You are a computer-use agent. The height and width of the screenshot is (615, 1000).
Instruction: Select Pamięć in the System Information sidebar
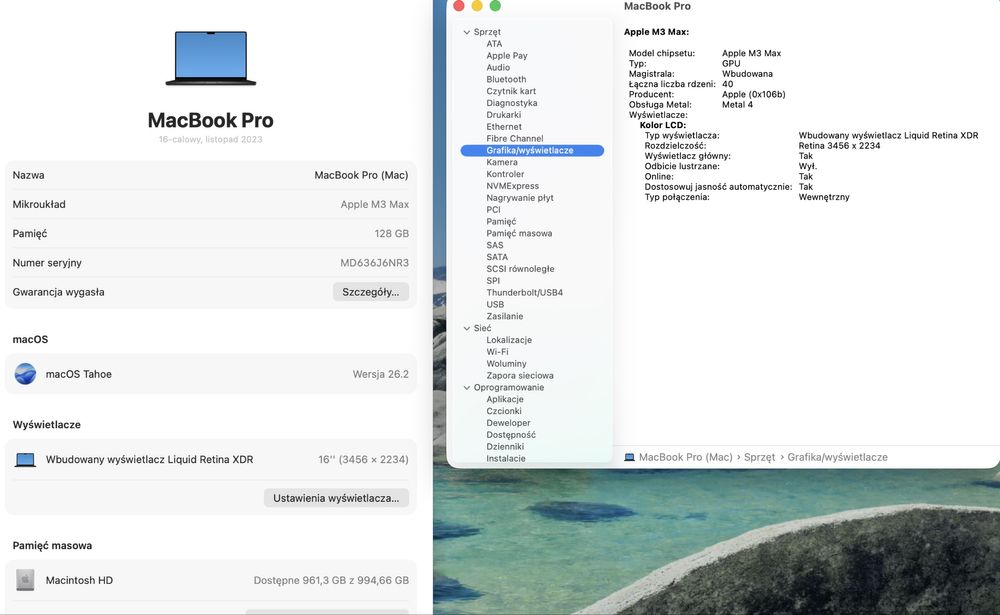[x=501, y=221]
